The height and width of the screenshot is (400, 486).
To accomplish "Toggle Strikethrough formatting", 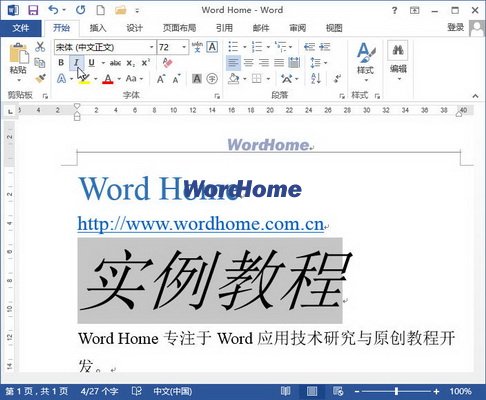I will pyautogui.click(x=115, y=63).
